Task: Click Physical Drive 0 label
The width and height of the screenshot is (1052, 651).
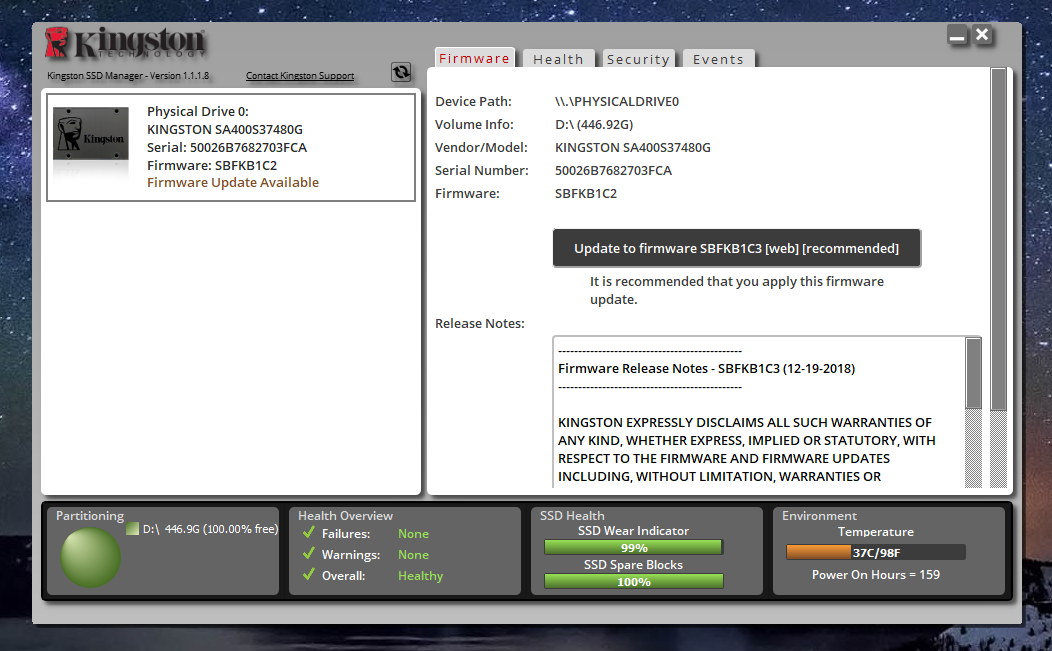Action: pyautogui.click(x=198, y=111)
